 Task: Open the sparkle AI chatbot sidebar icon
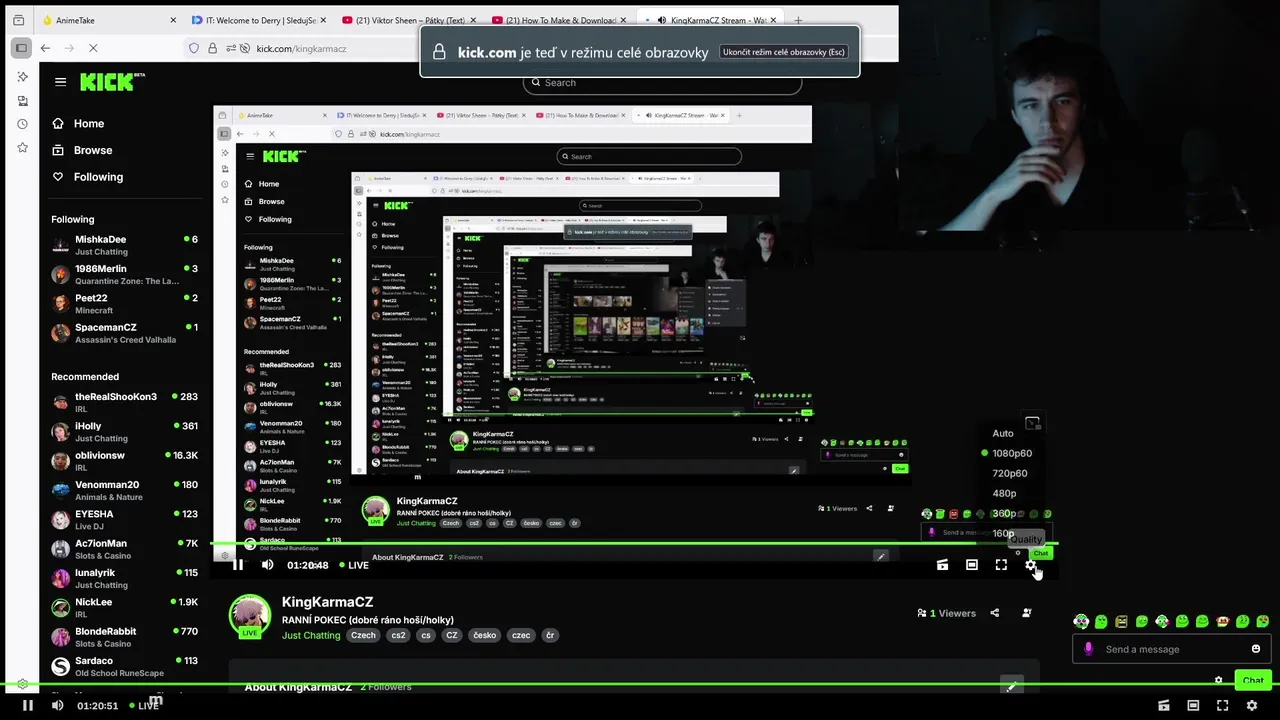tap(22, 77)
